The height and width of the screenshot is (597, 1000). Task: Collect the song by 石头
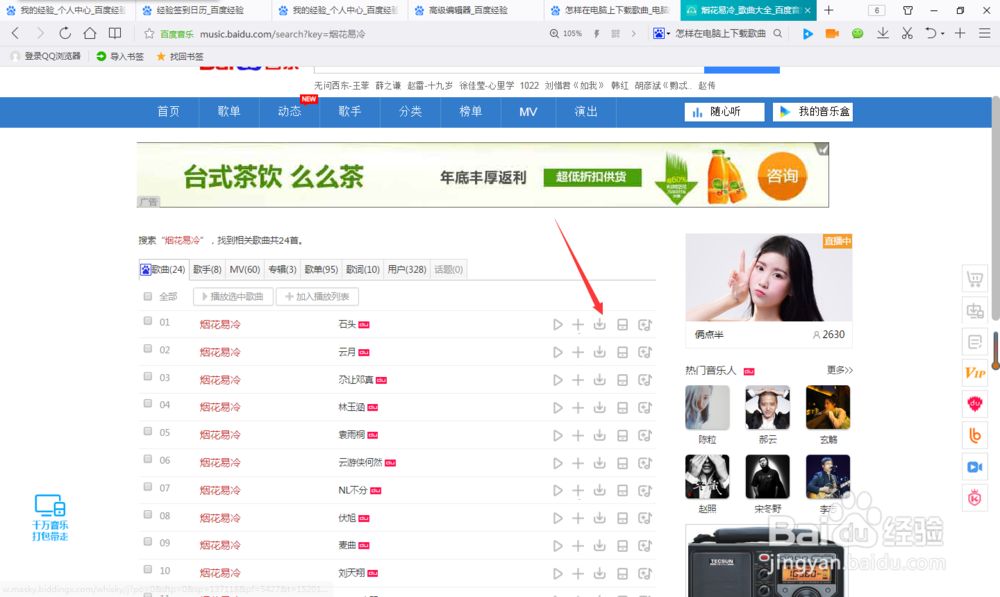pyautogui.click(x=622, y=325)
